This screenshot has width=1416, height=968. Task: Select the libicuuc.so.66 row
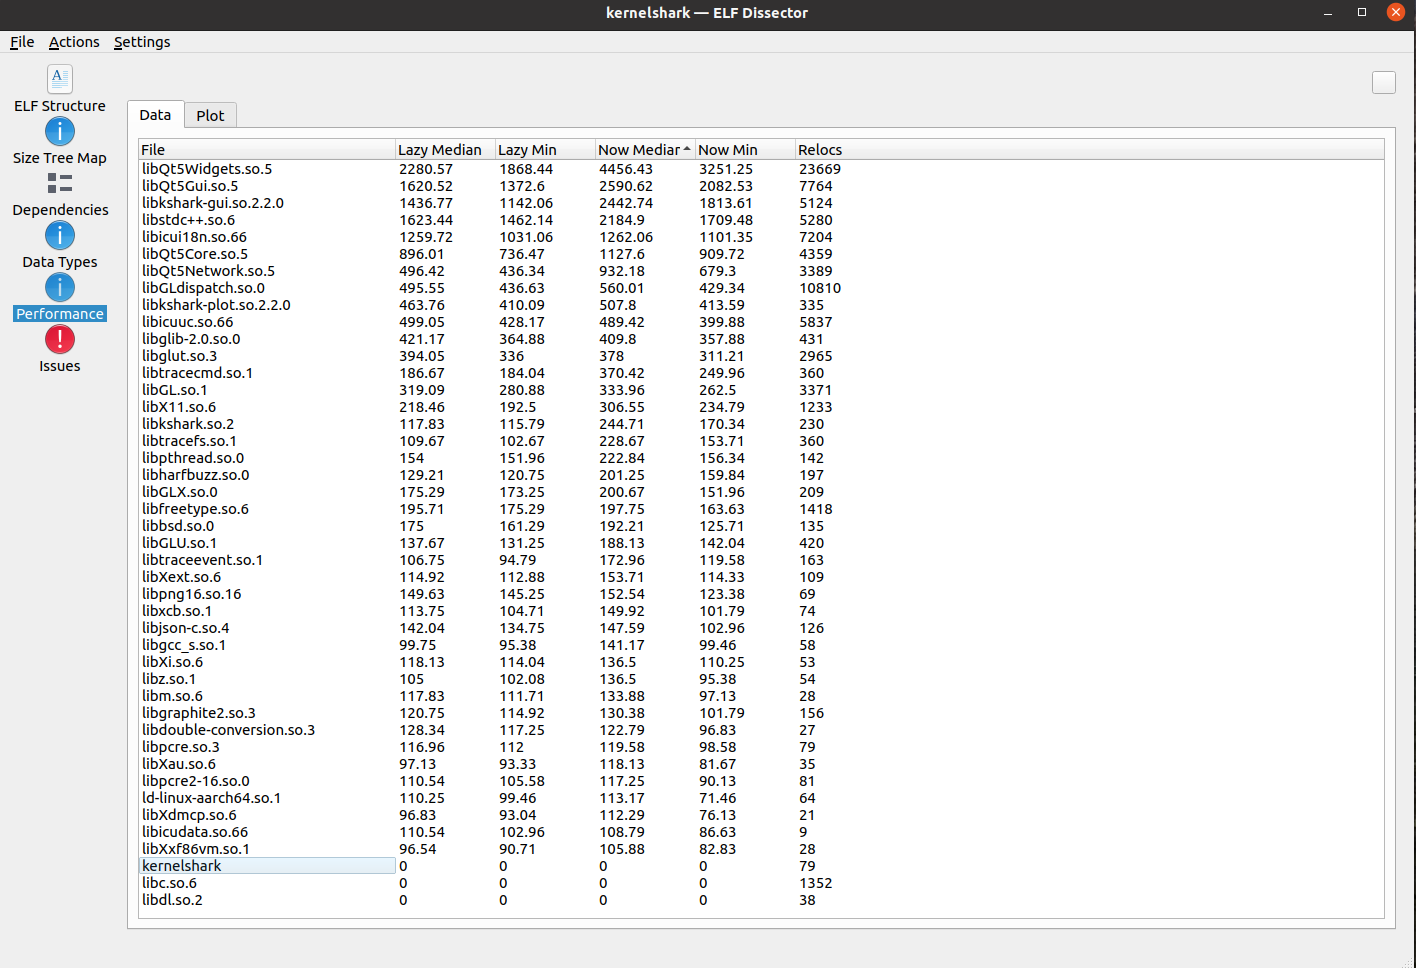point(761,322)
